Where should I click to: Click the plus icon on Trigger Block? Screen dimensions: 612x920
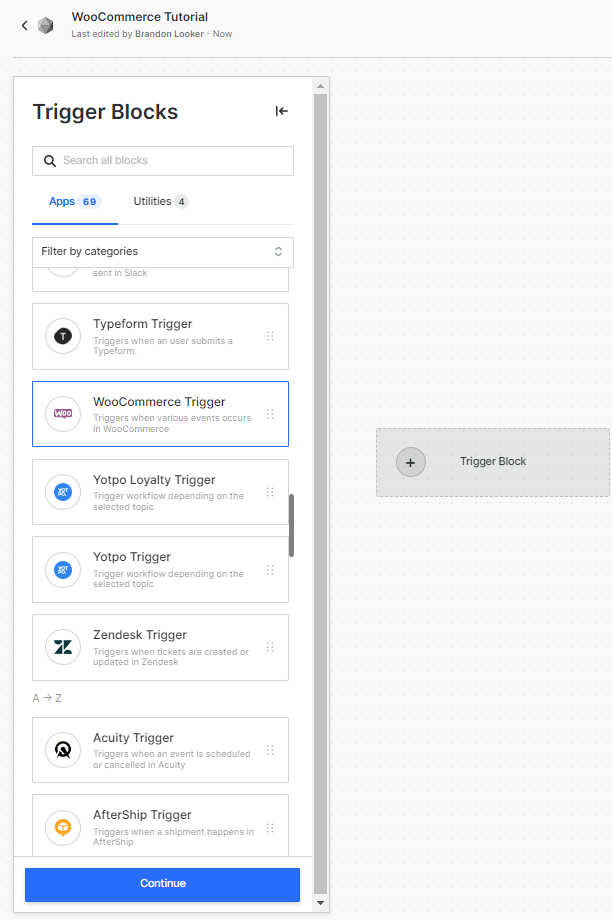[411, 462]
